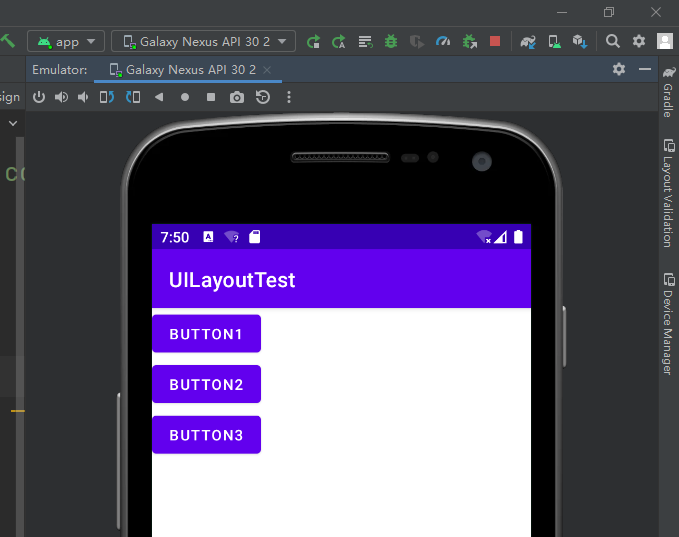The image size is (679, 537).
Task: Open the Gradle tool window tab
Action: (669, 92)
